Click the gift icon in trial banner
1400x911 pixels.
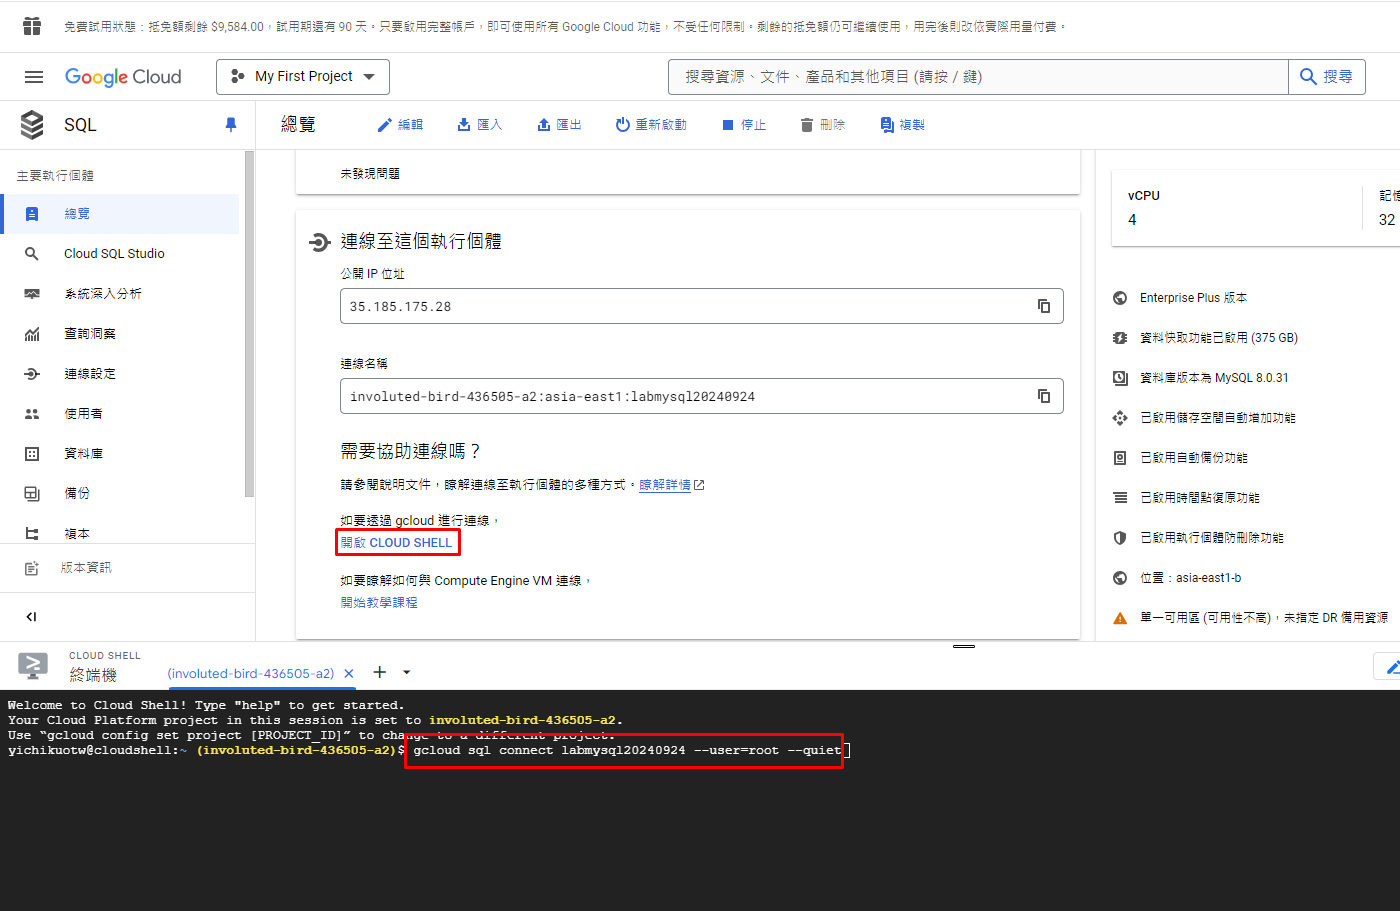coord(32,26)
